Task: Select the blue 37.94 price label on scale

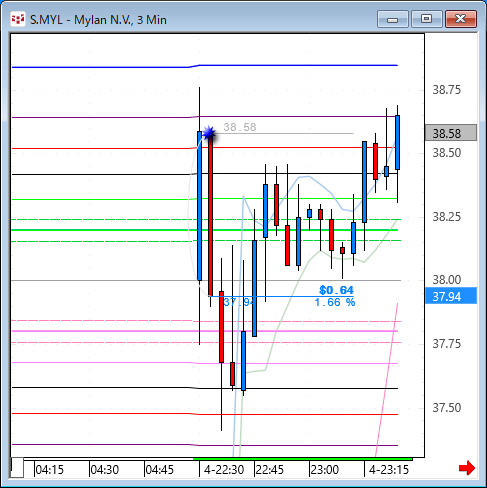Action: click(451, 296)
